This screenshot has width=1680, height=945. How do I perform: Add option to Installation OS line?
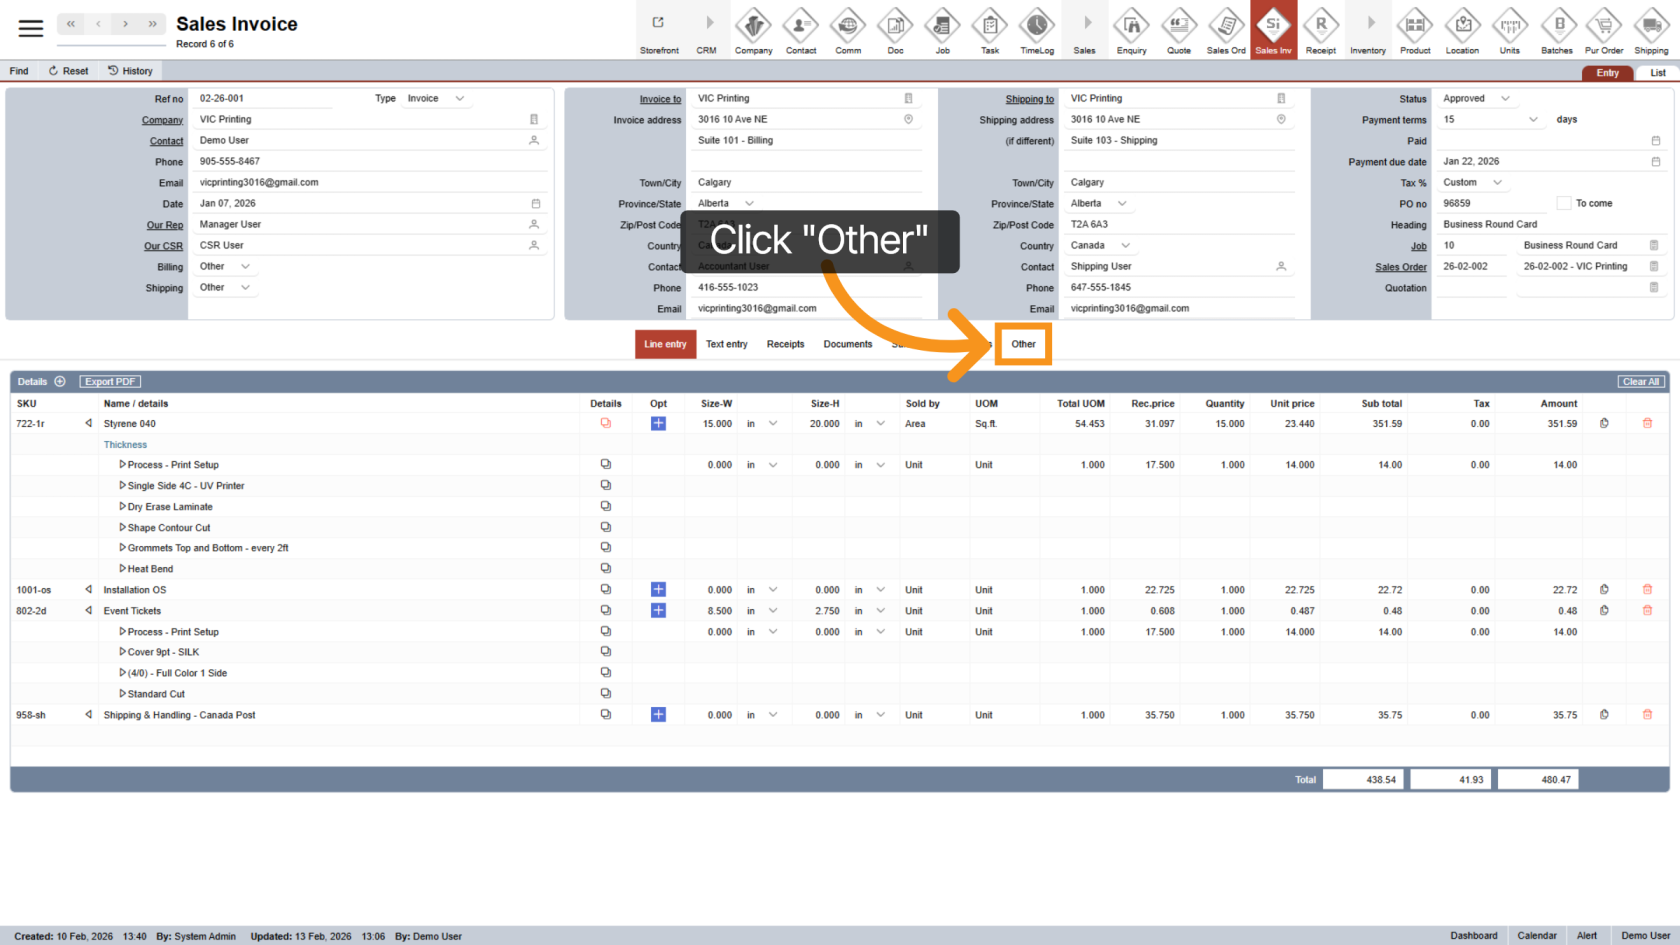658,590
